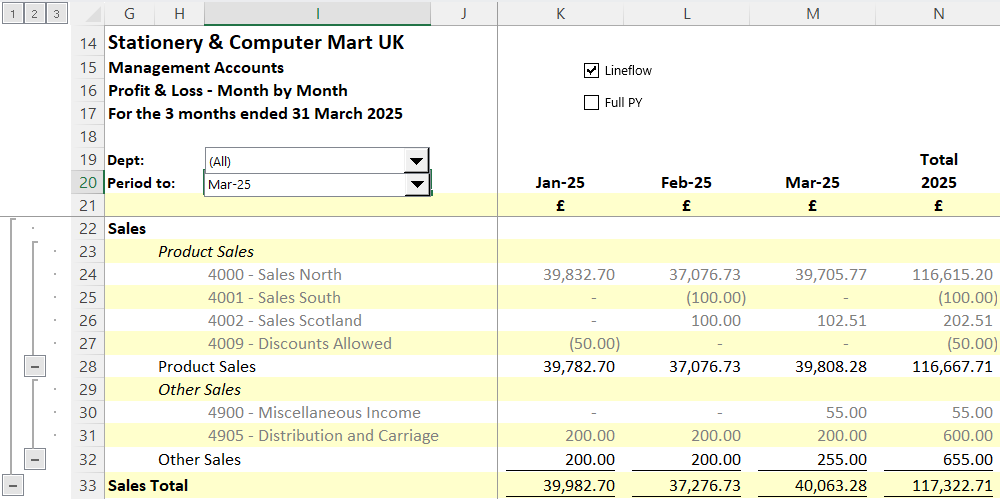Click Miscellaneous Income total 55.00
Screen dimensions: 1000x499
tap(973, 412)
